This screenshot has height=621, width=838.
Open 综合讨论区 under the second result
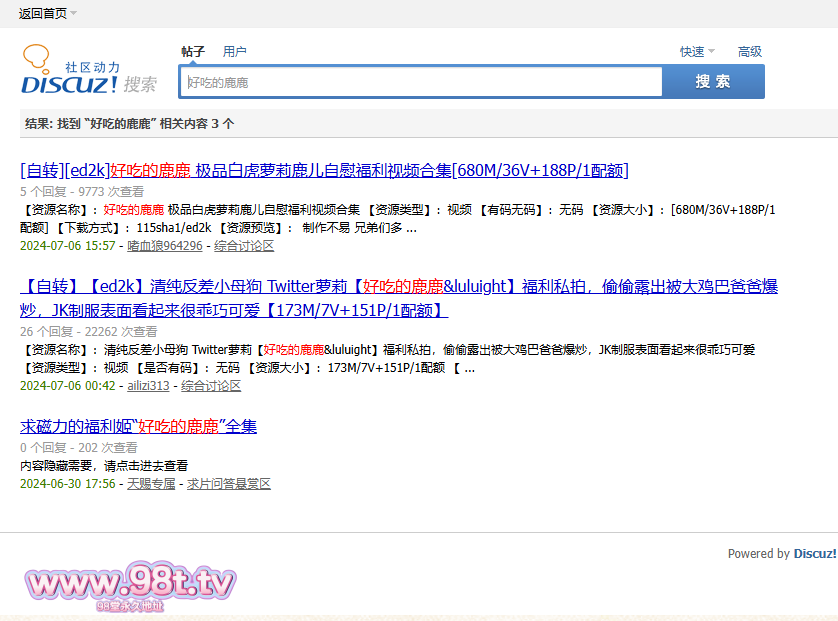pyautogui.click(x=211, y=386)
